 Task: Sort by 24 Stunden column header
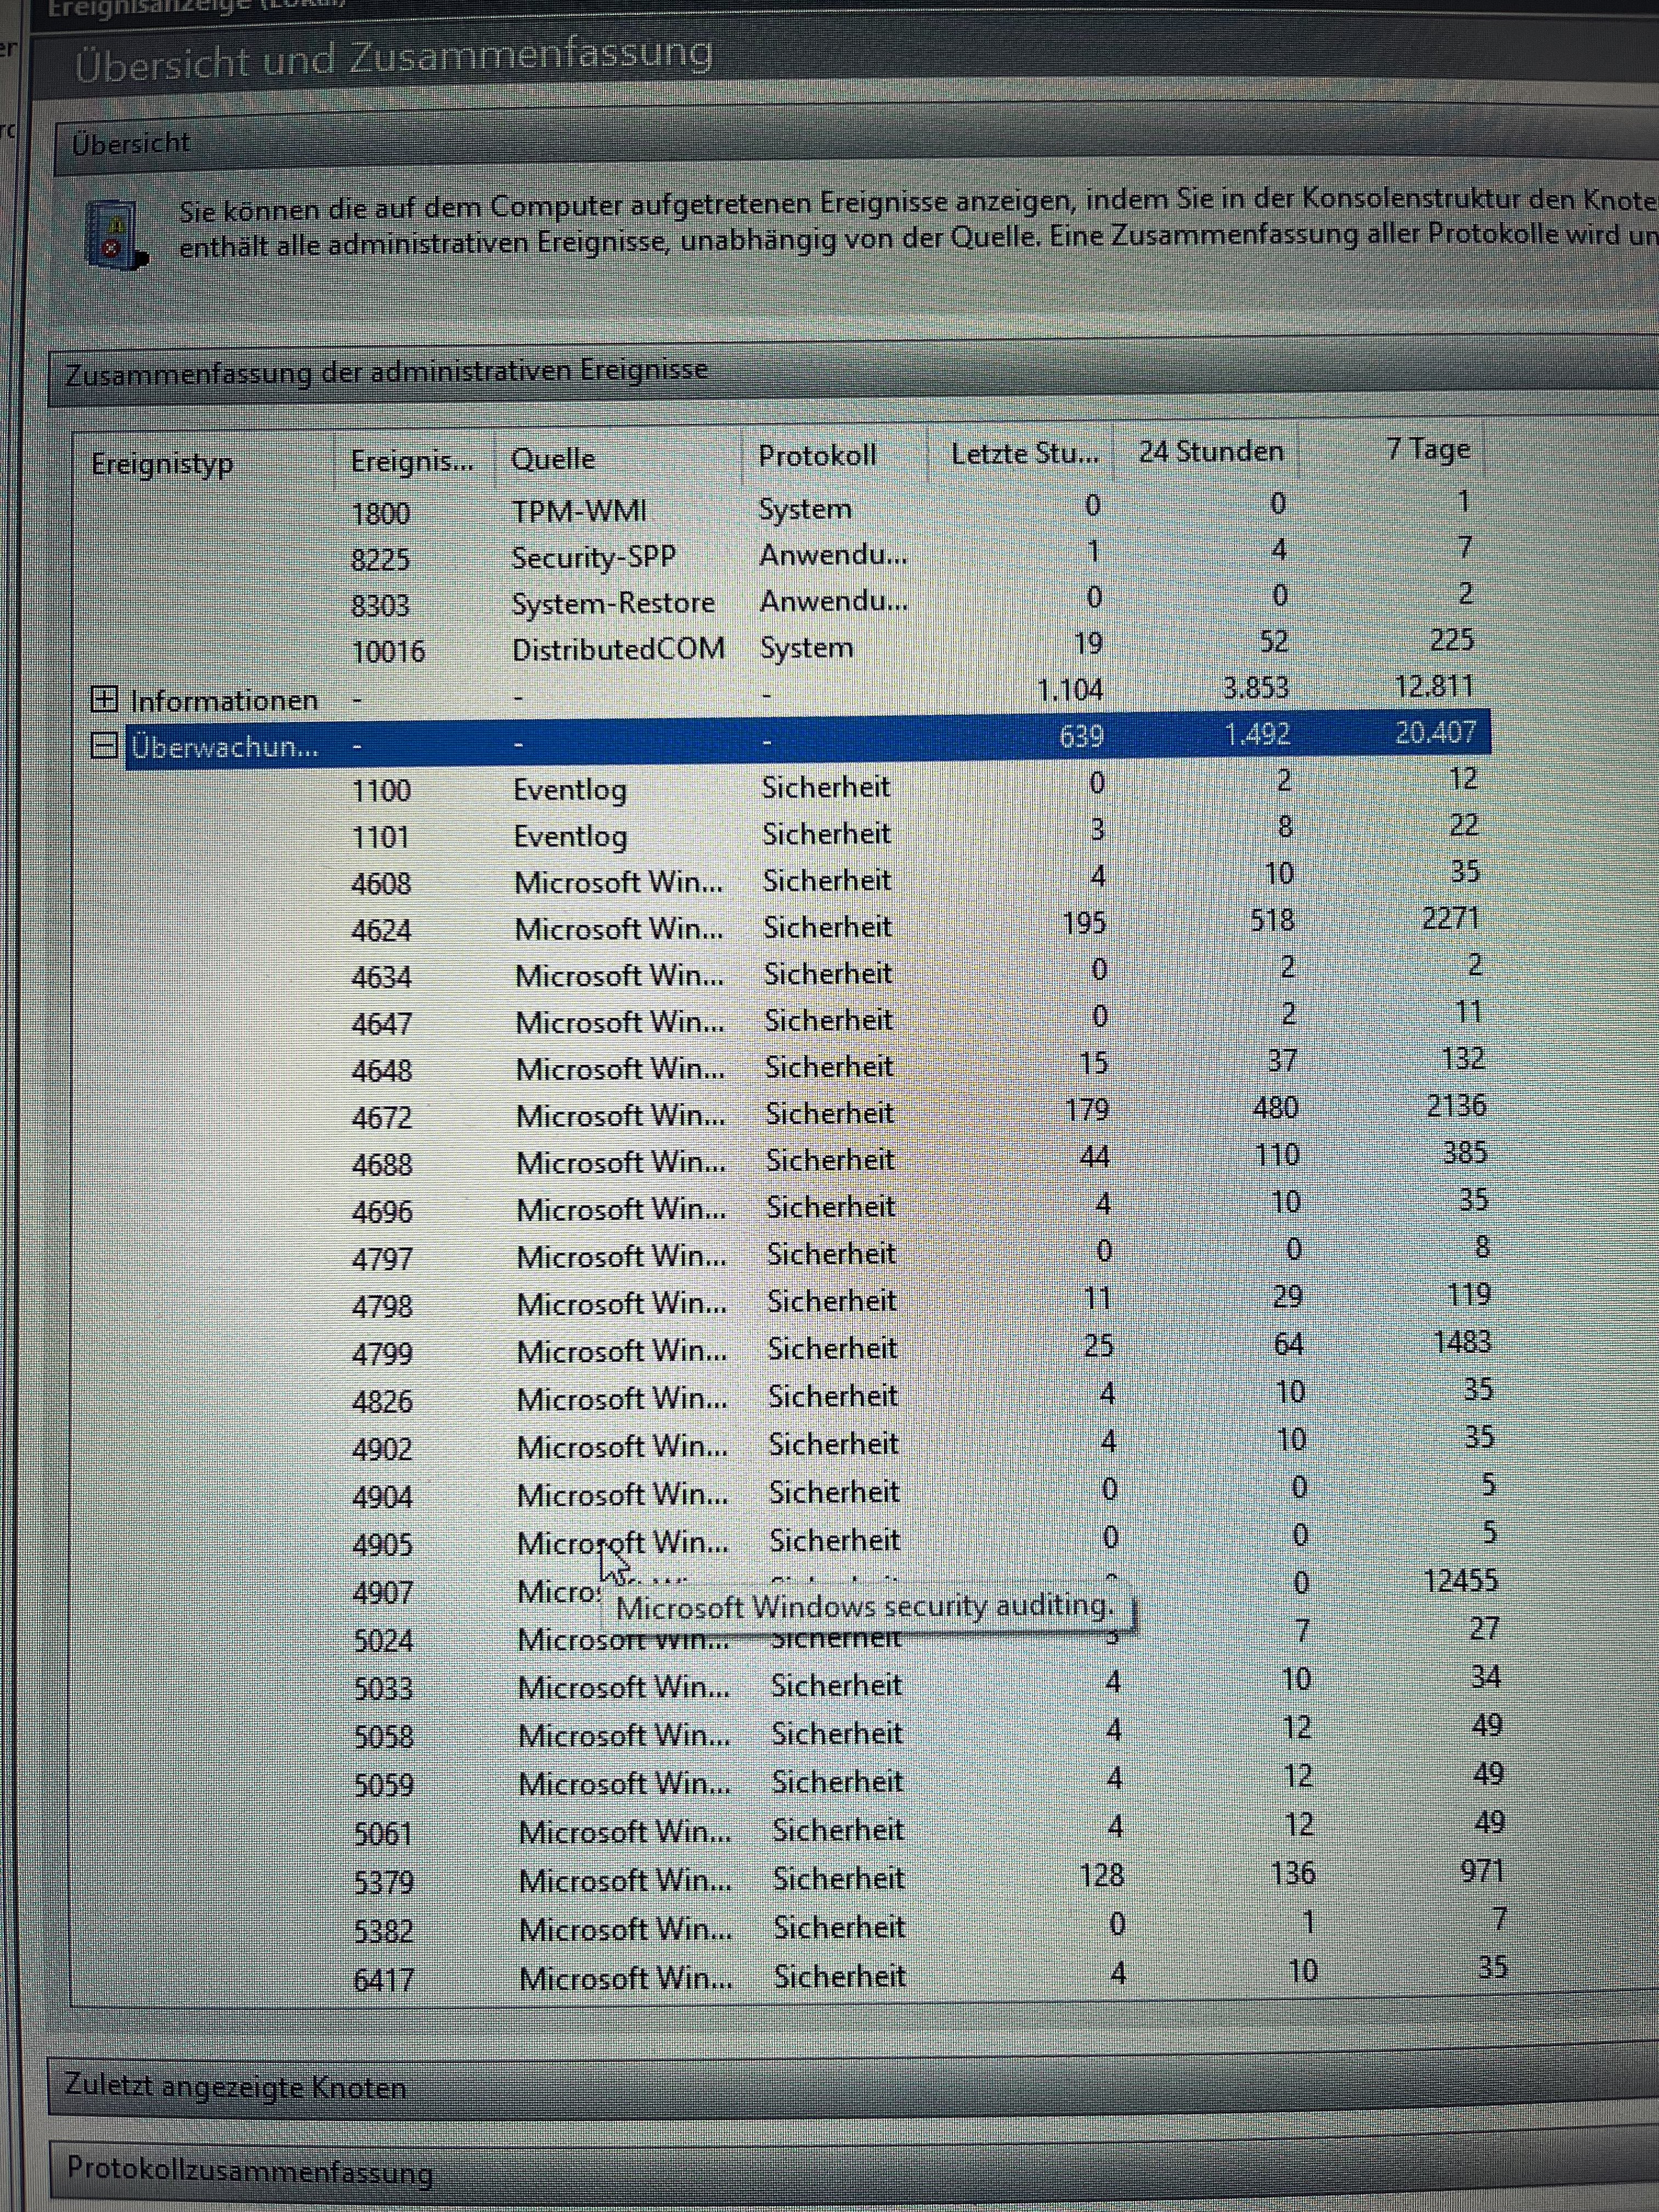pos(1210,452)
